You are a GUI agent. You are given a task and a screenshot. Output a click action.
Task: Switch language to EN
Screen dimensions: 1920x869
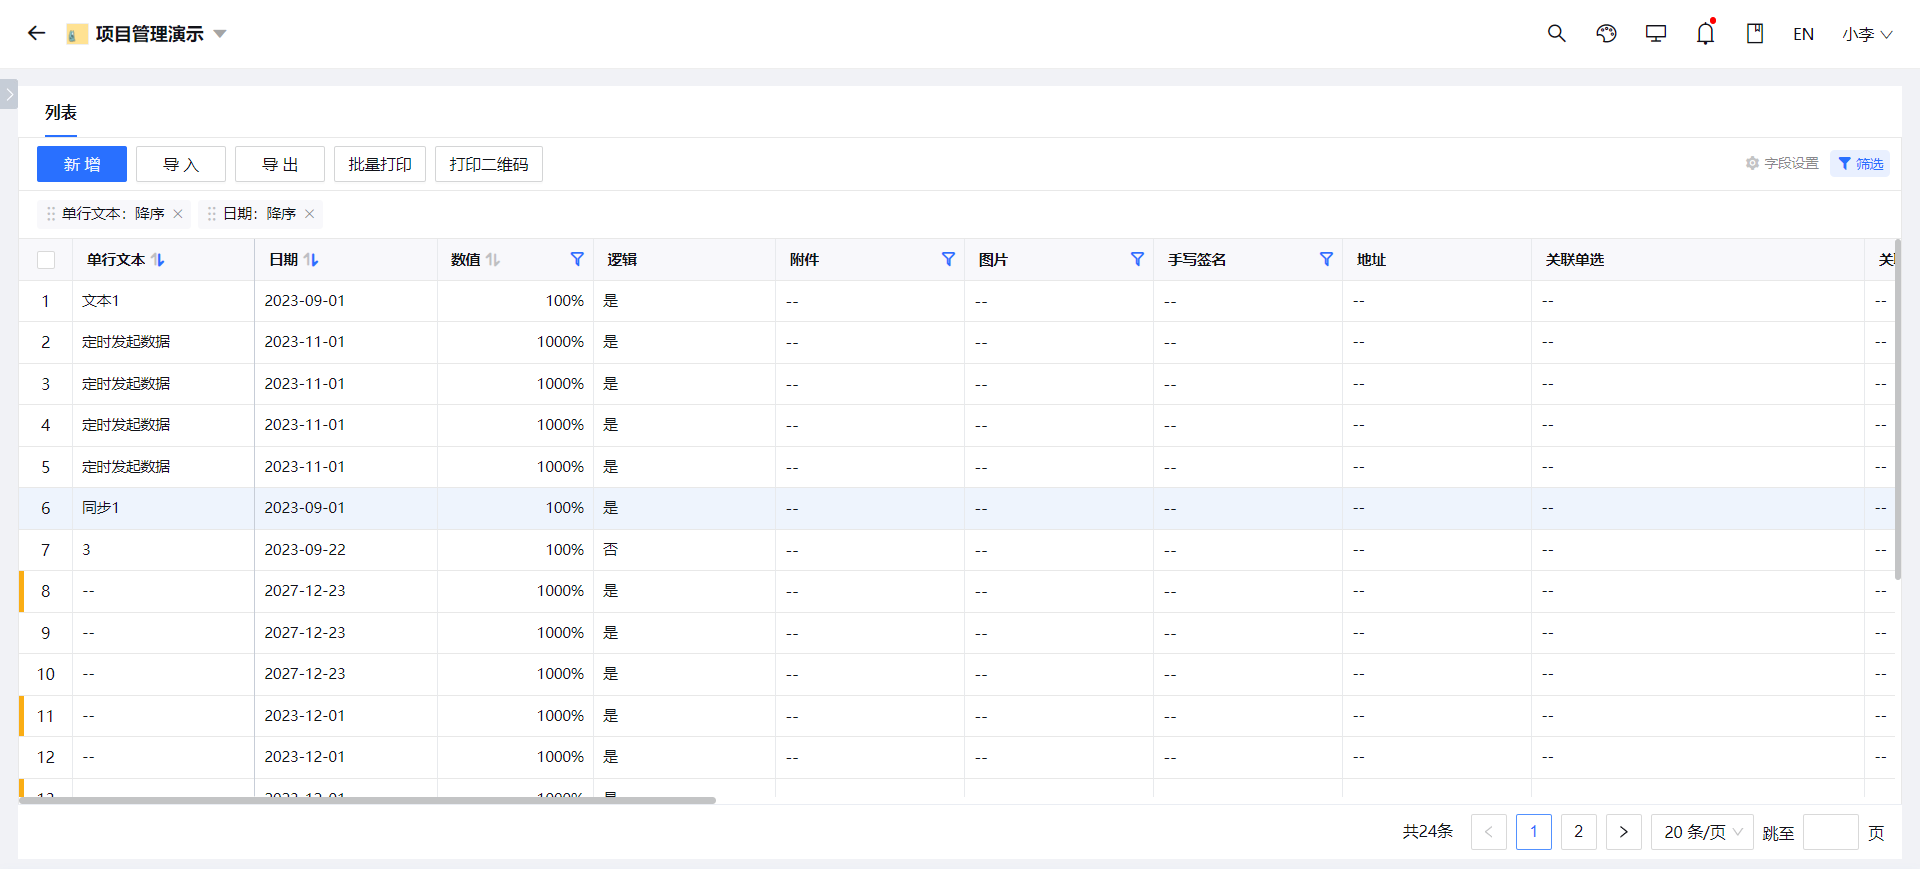coord(1803,34)
